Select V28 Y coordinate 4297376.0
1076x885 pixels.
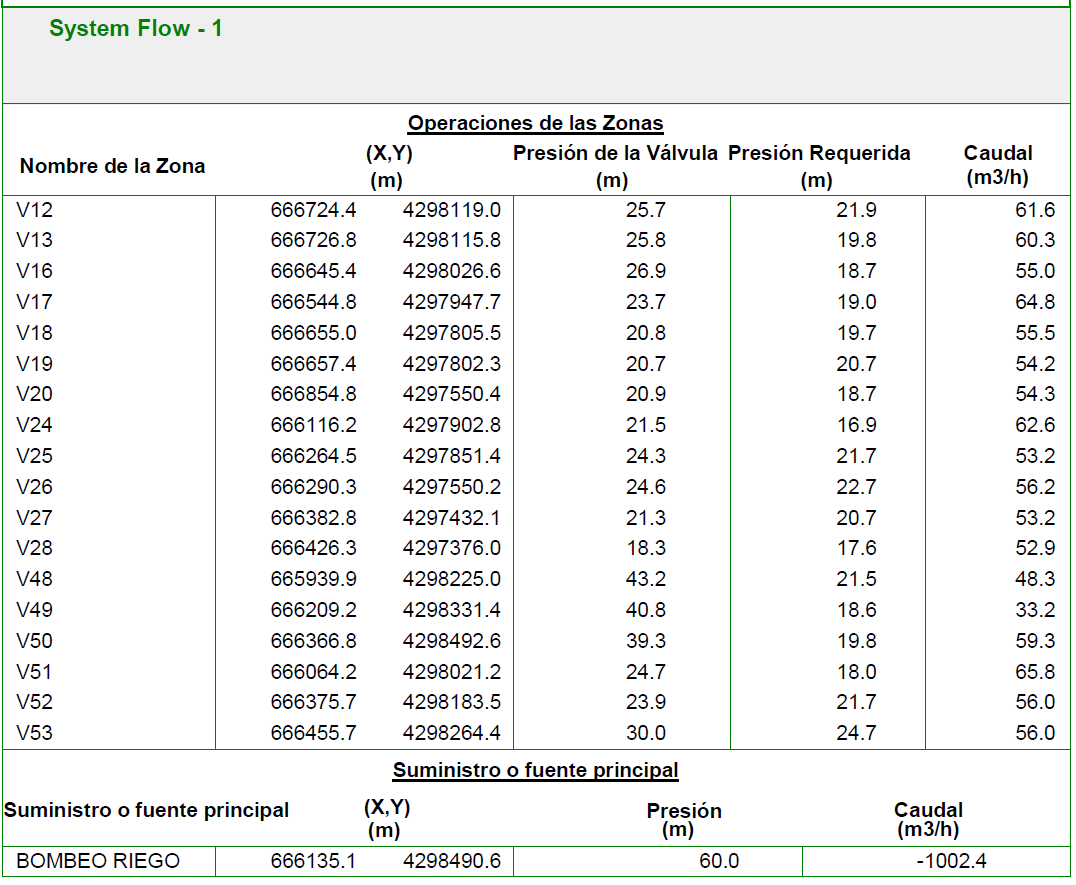pos(451,548)
